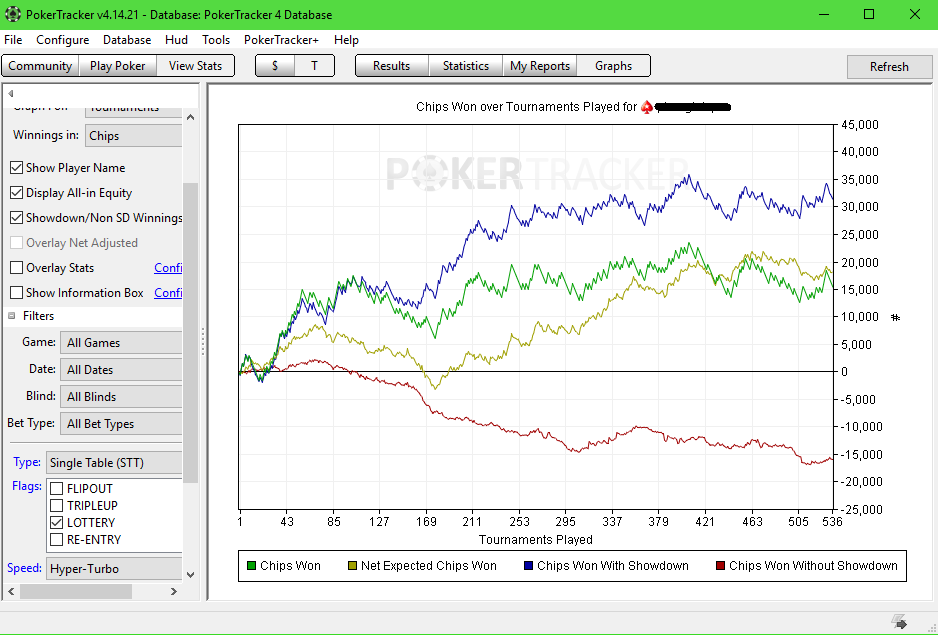Viewport: 938px width, 635px height.
Task: Open the Winnings in Chips dropdown
Action: (x=133, y=136)
